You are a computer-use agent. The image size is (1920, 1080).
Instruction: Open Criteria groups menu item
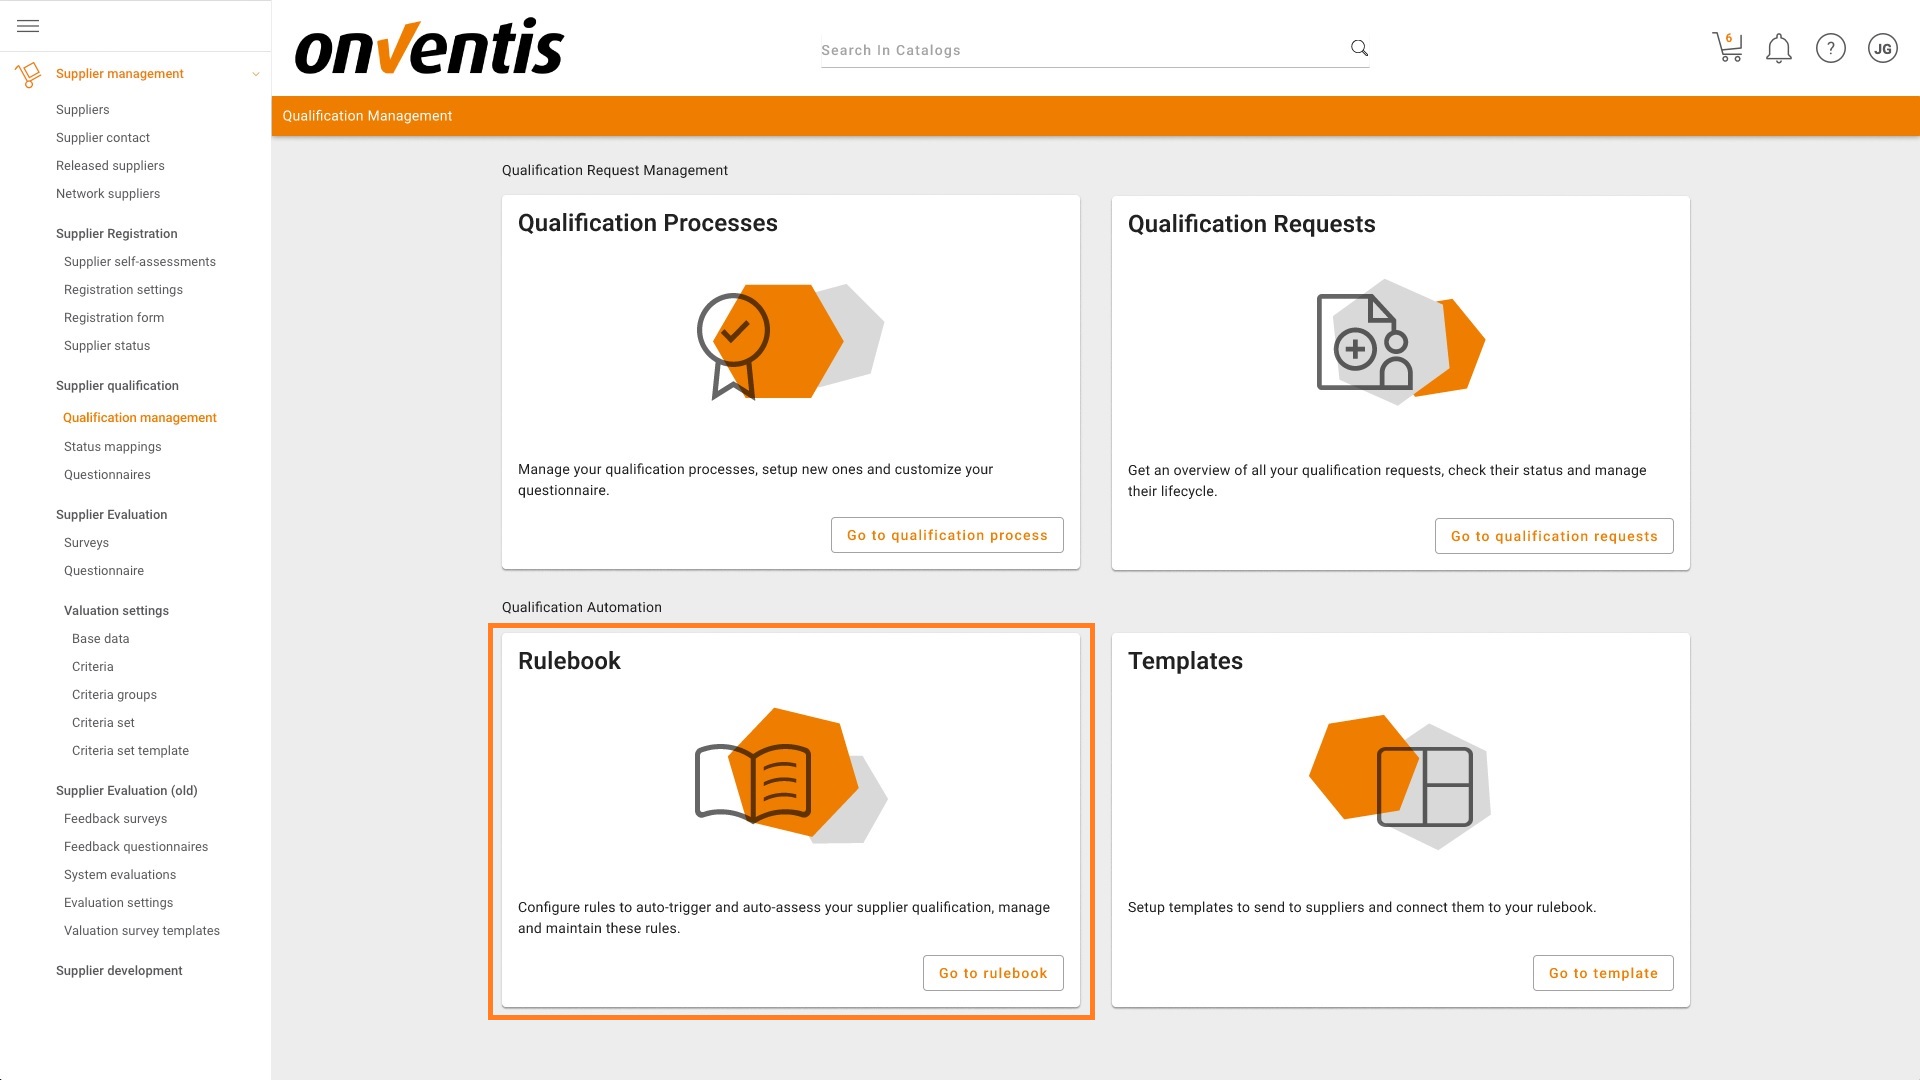point(114,694)
